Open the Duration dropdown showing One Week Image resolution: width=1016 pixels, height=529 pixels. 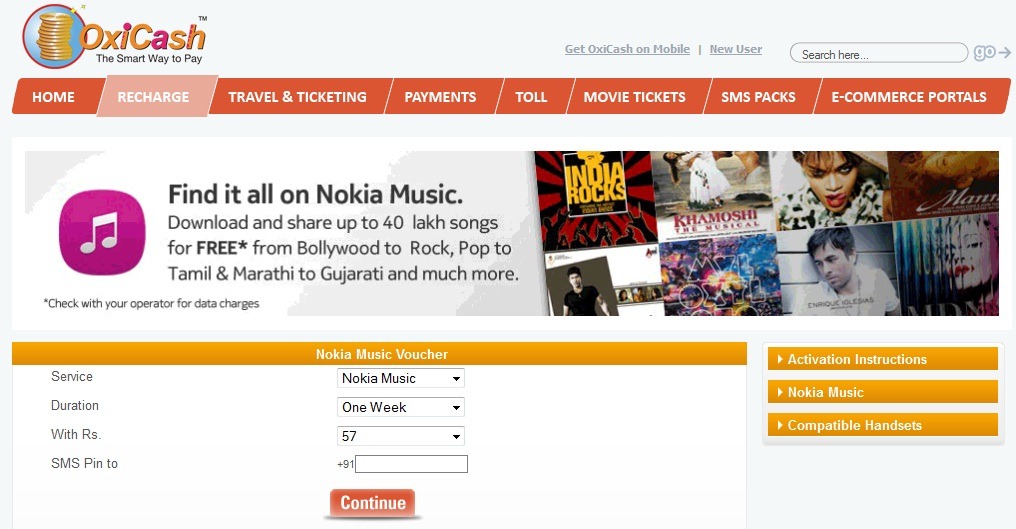coord(401,407)
